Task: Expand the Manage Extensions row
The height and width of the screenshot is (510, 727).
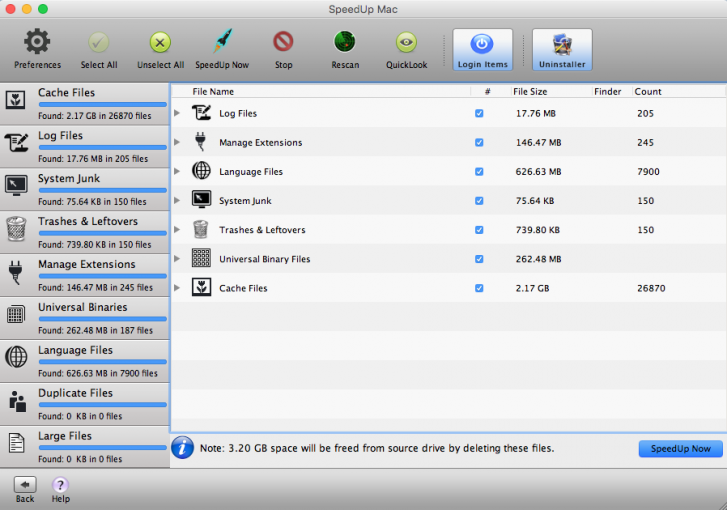Action: (x=178, y=142)
